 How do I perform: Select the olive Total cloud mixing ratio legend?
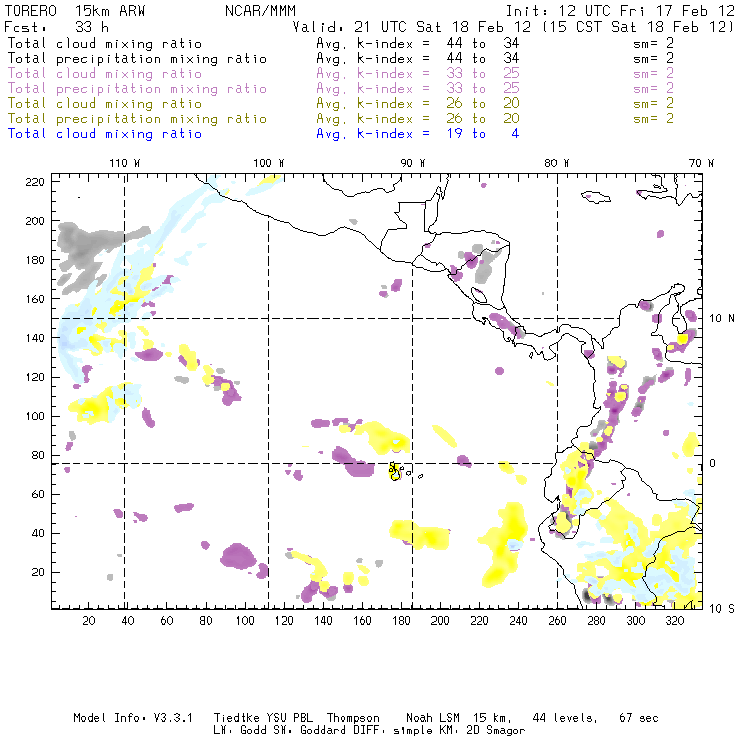105,104
